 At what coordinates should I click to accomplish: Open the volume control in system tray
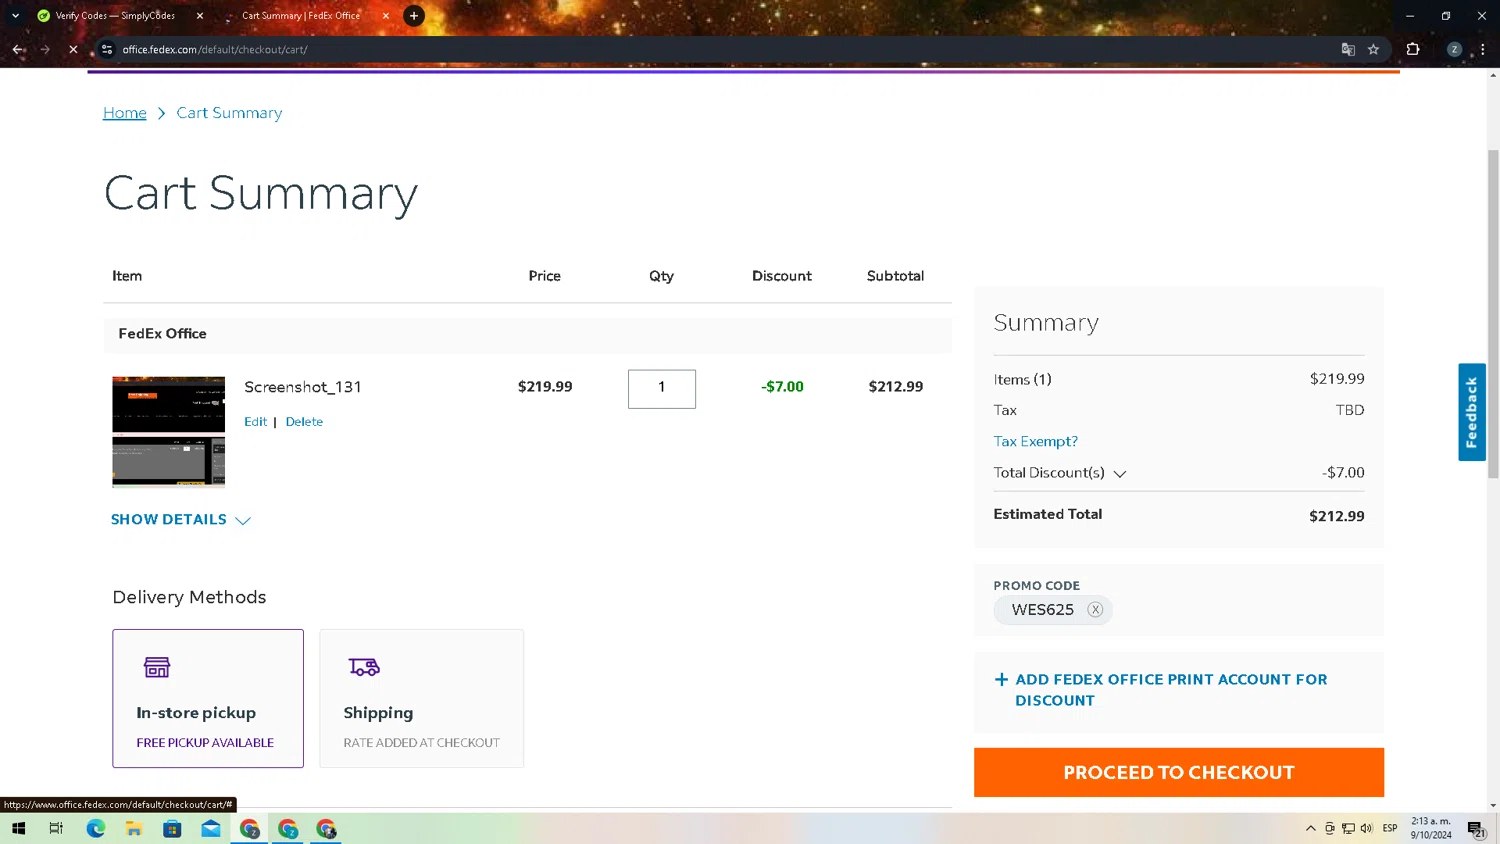[1366, 828]
